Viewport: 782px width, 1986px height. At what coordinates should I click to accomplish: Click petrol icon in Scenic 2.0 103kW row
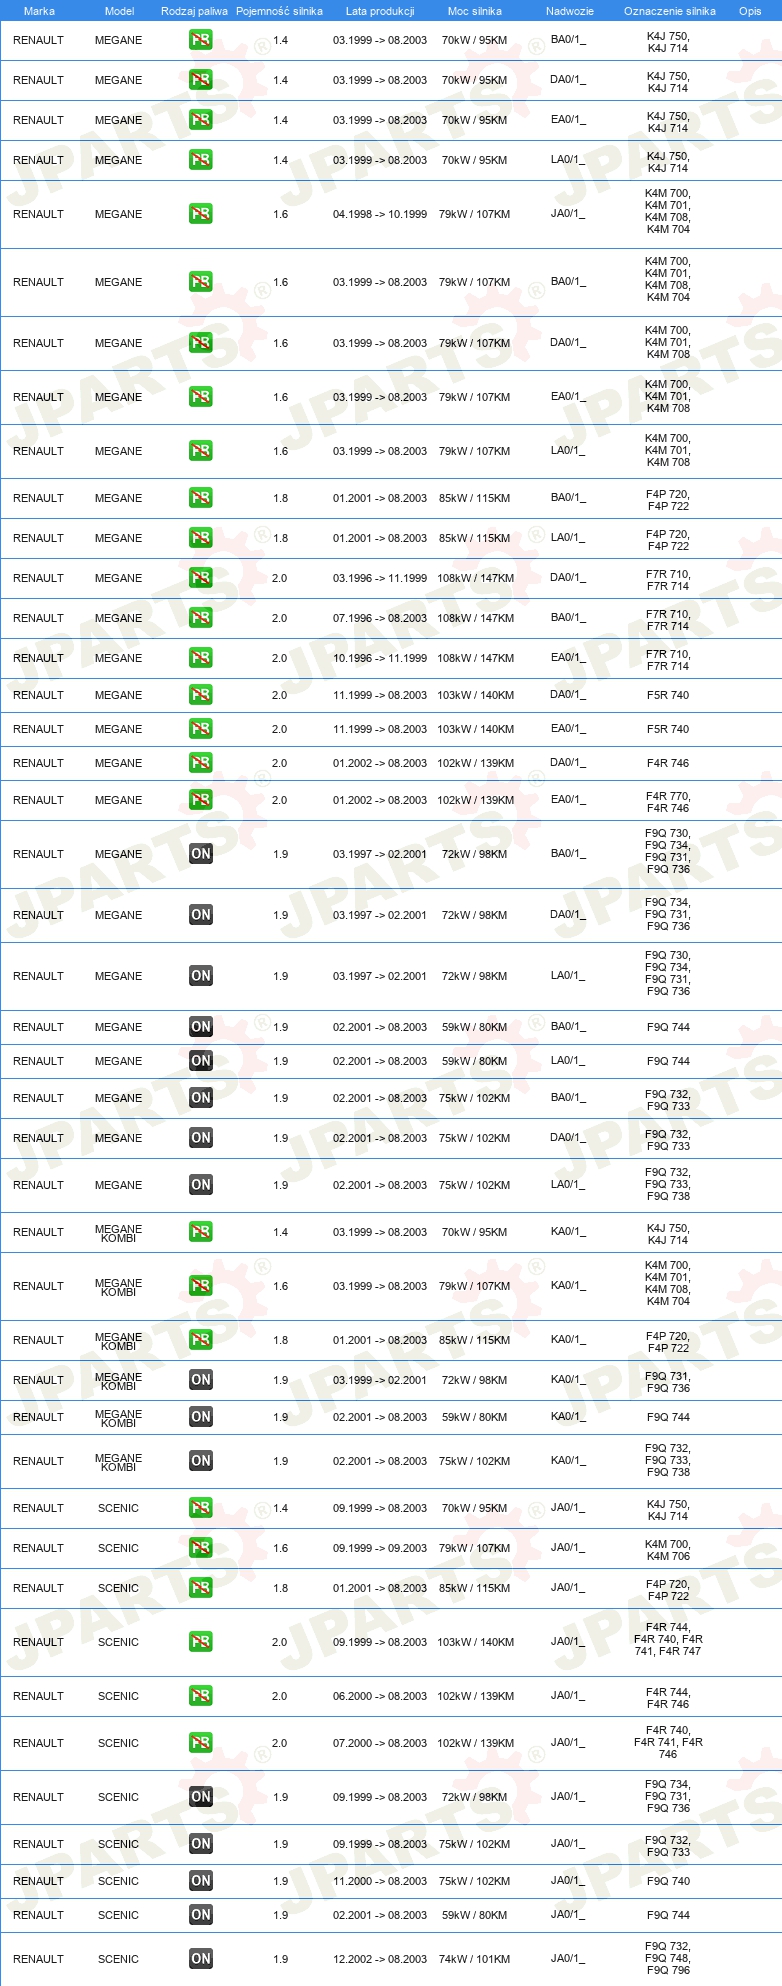201,1642
